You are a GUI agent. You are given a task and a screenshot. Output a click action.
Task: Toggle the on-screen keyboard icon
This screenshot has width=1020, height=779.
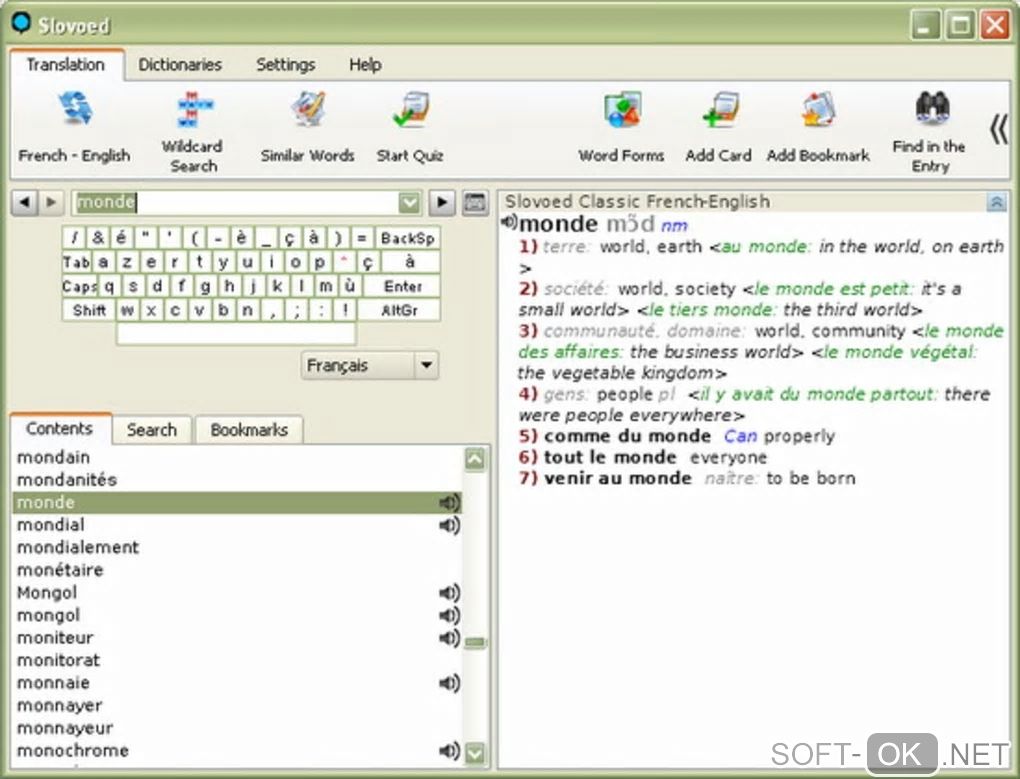475,203
